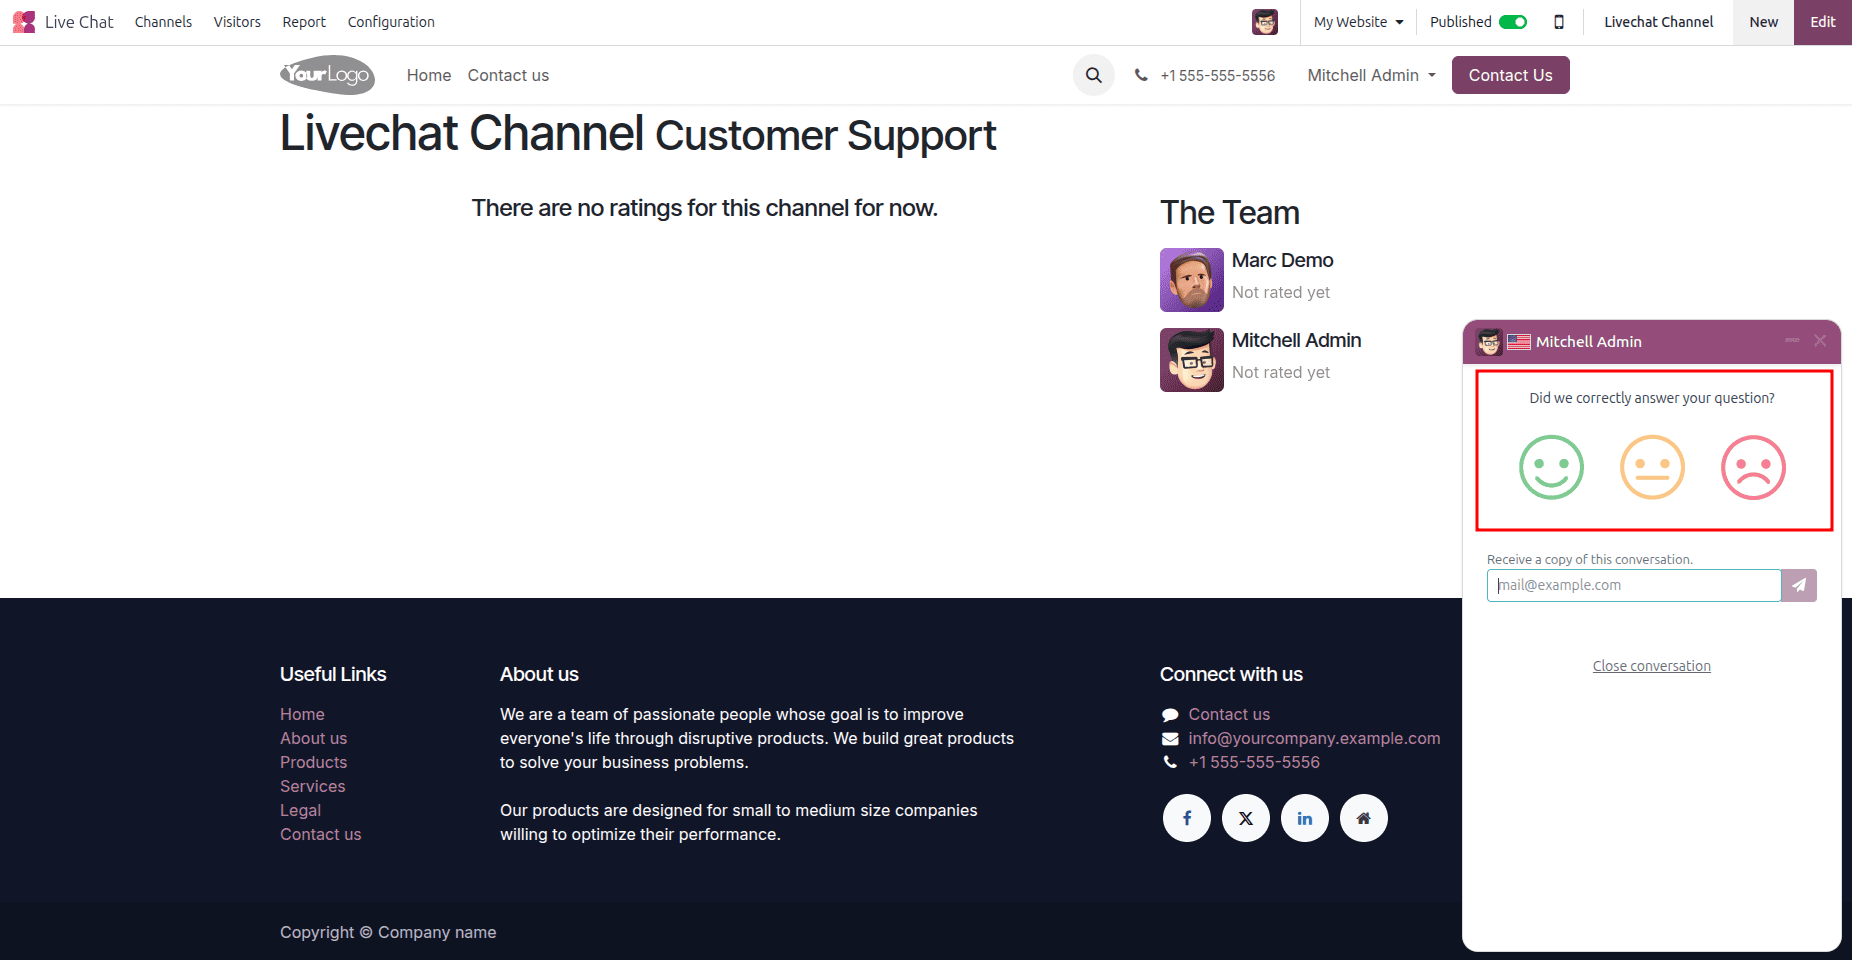Open the Report menu
Viewport: 1852px width, 960px height.
click(x=303, y=21)
